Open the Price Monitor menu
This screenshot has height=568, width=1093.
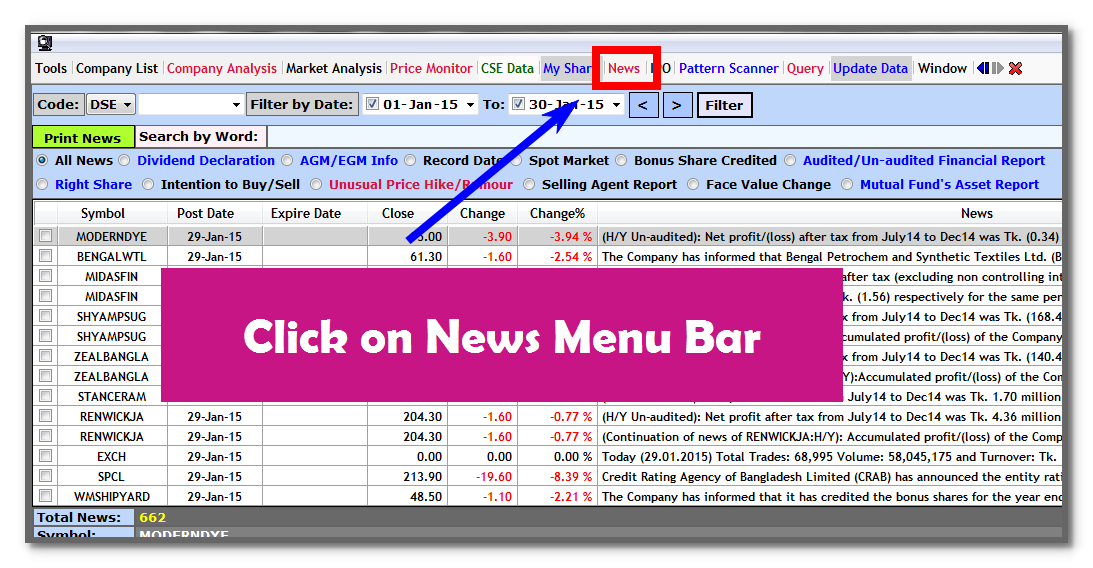431,68
